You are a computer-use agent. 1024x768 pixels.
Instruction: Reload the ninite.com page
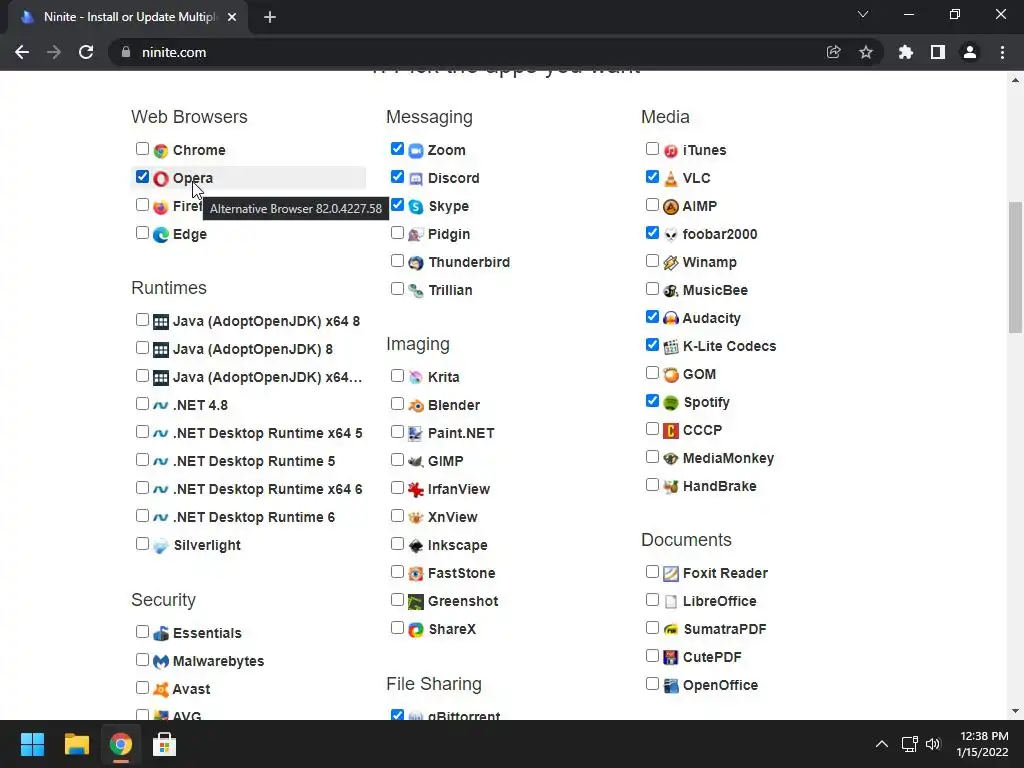click(x=86, y=52)
